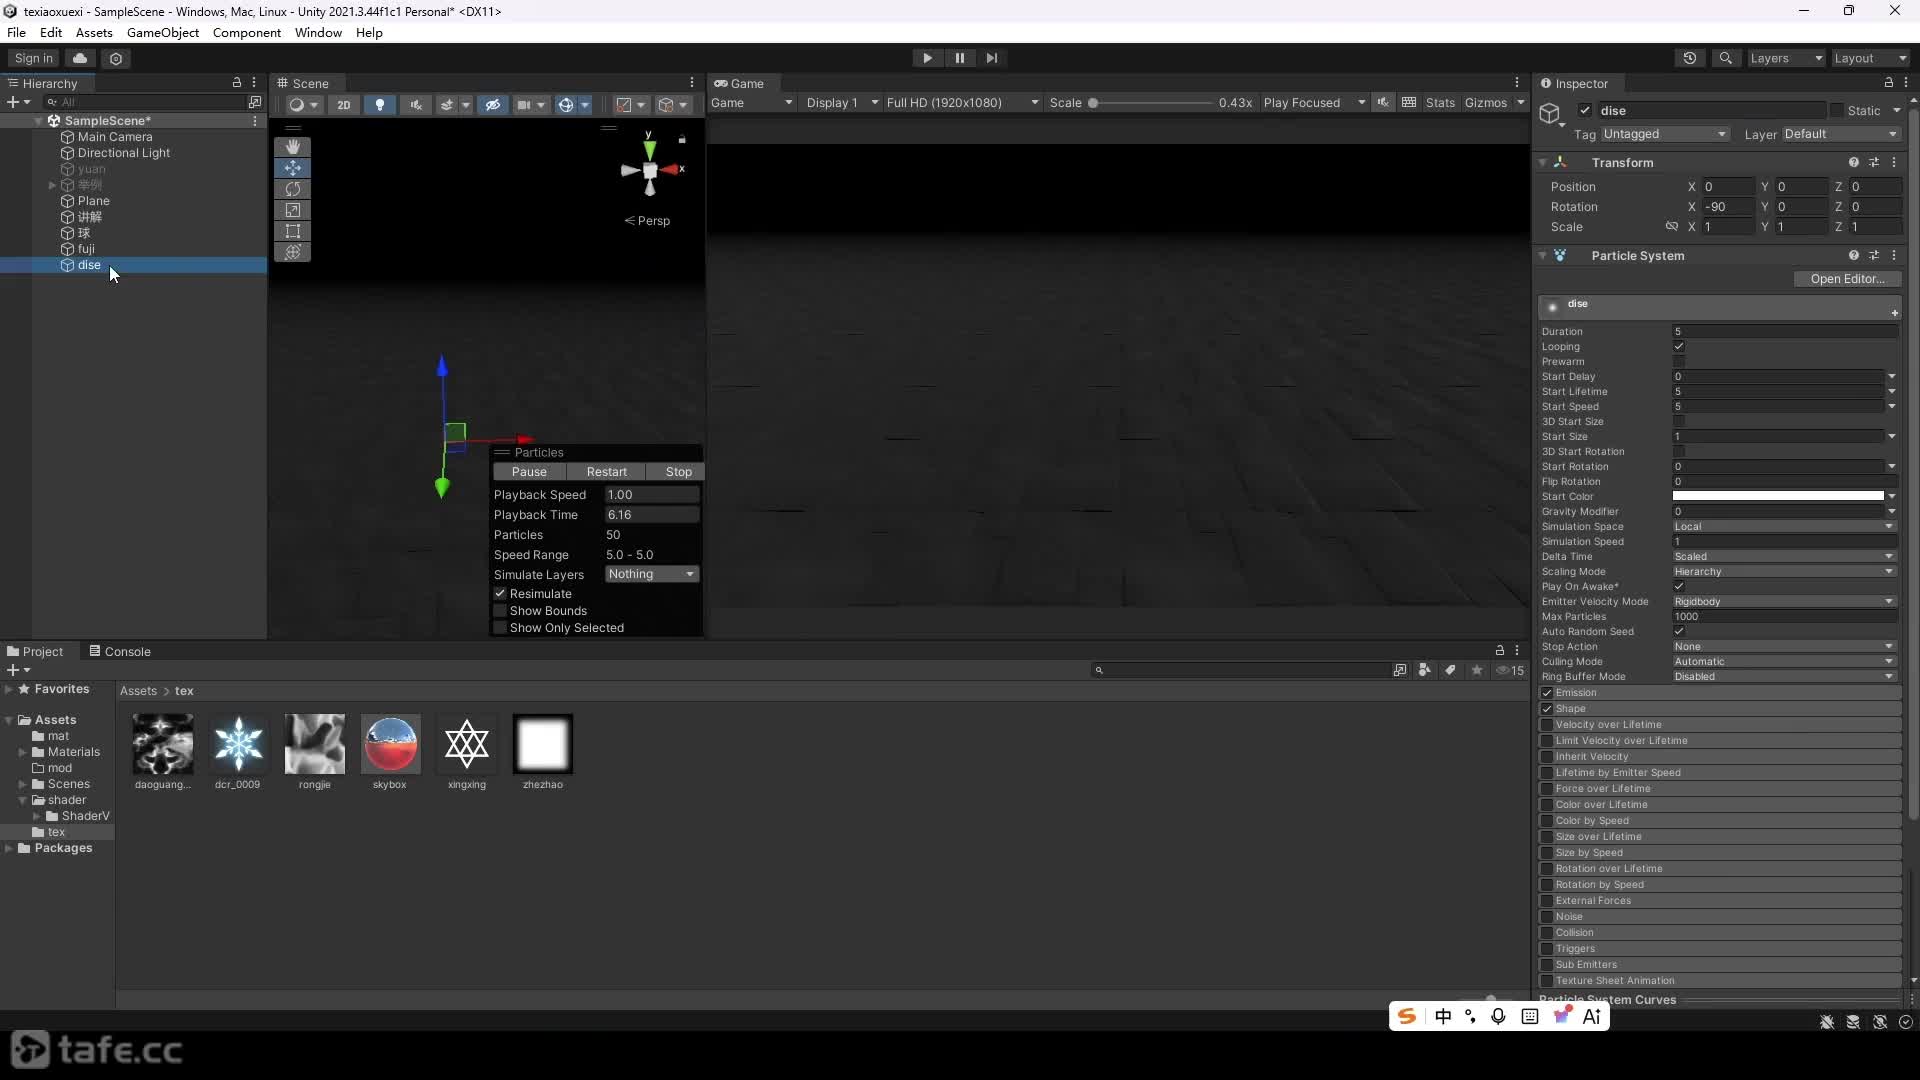Open Transform component help icon
This screenshot has height=1080, width=1920.
(1854, 162)
